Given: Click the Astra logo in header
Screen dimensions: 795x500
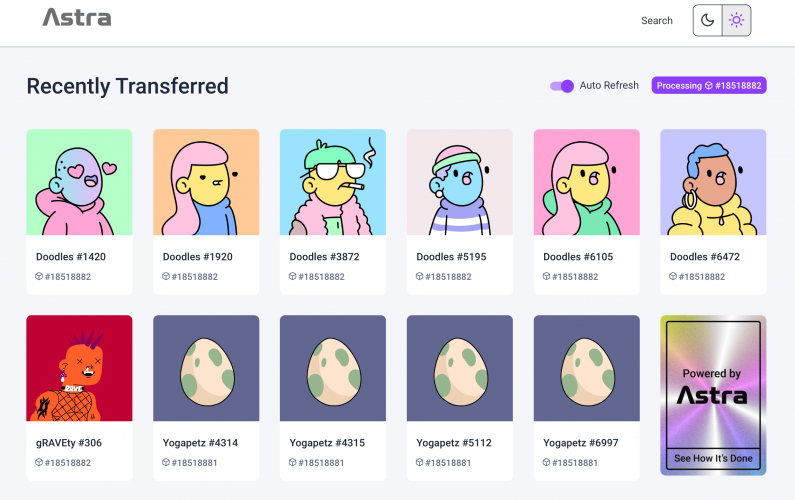Looking at the screenshot, I should [x=77, y=17].
